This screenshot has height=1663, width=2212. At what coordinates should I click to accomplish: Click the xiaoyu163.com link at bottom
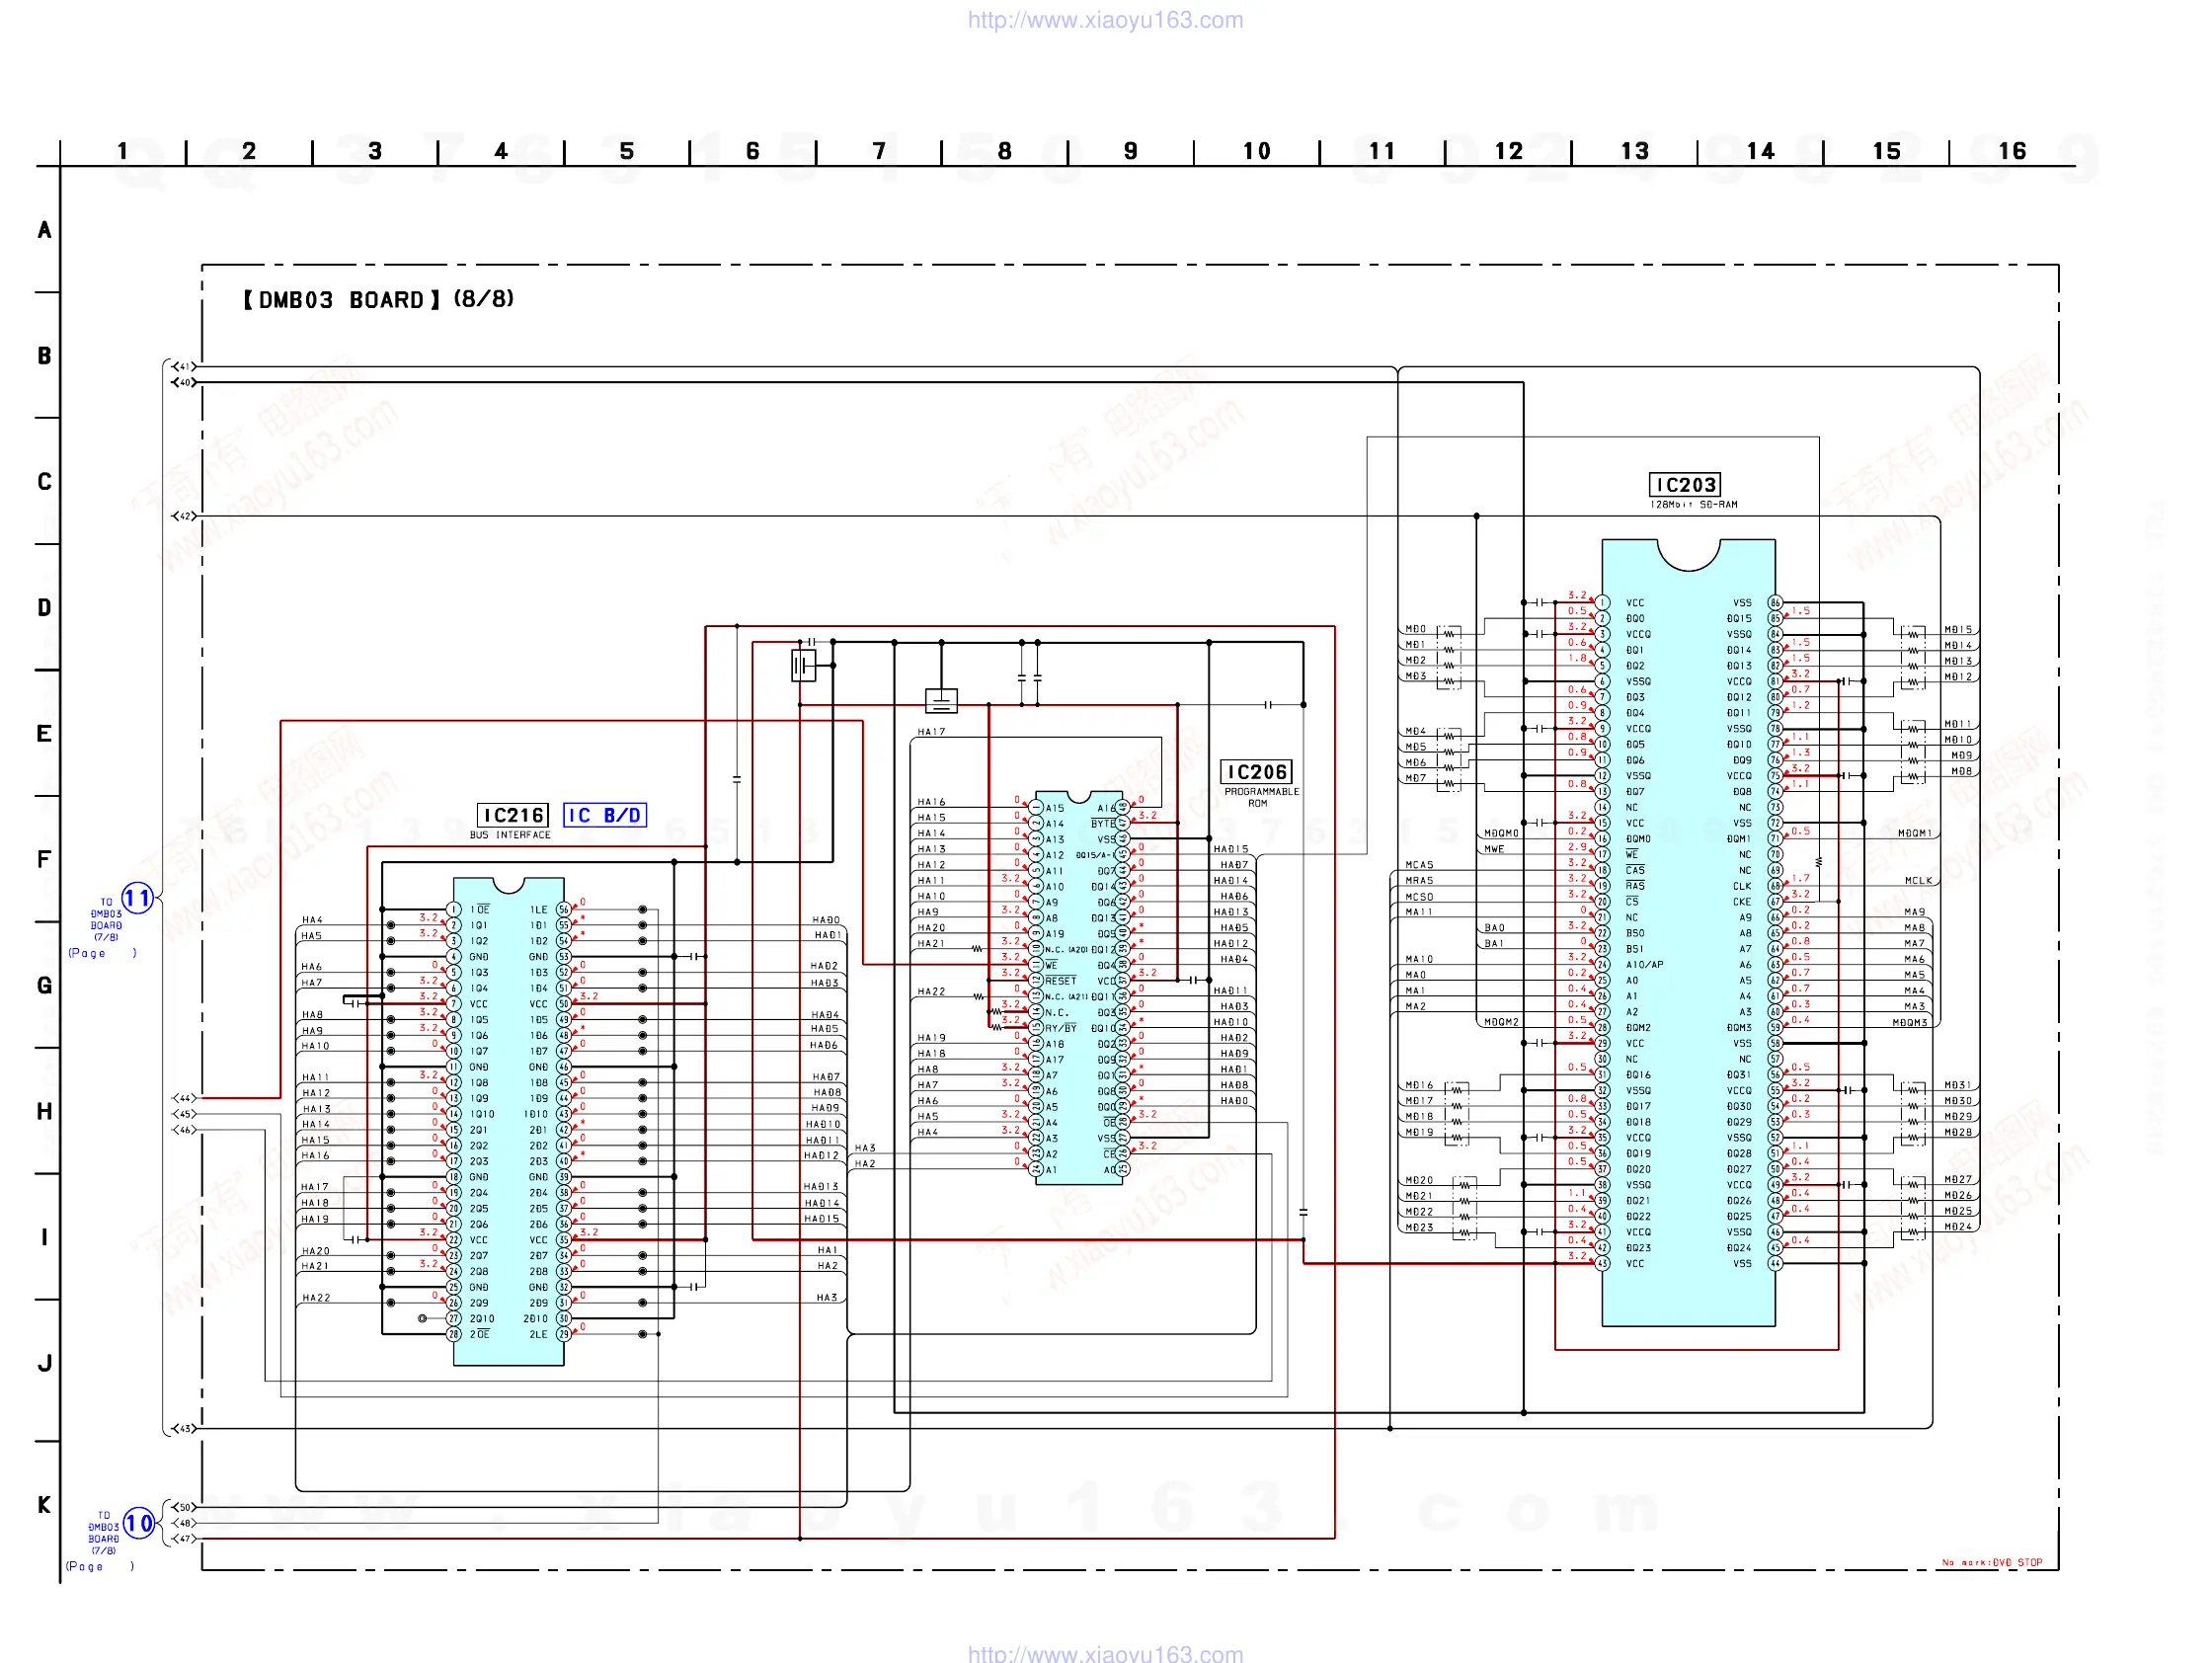[1105, 1653]
